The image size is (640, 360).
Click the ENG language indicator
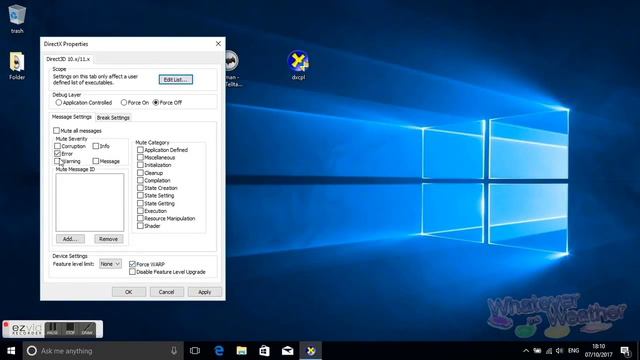573,351
